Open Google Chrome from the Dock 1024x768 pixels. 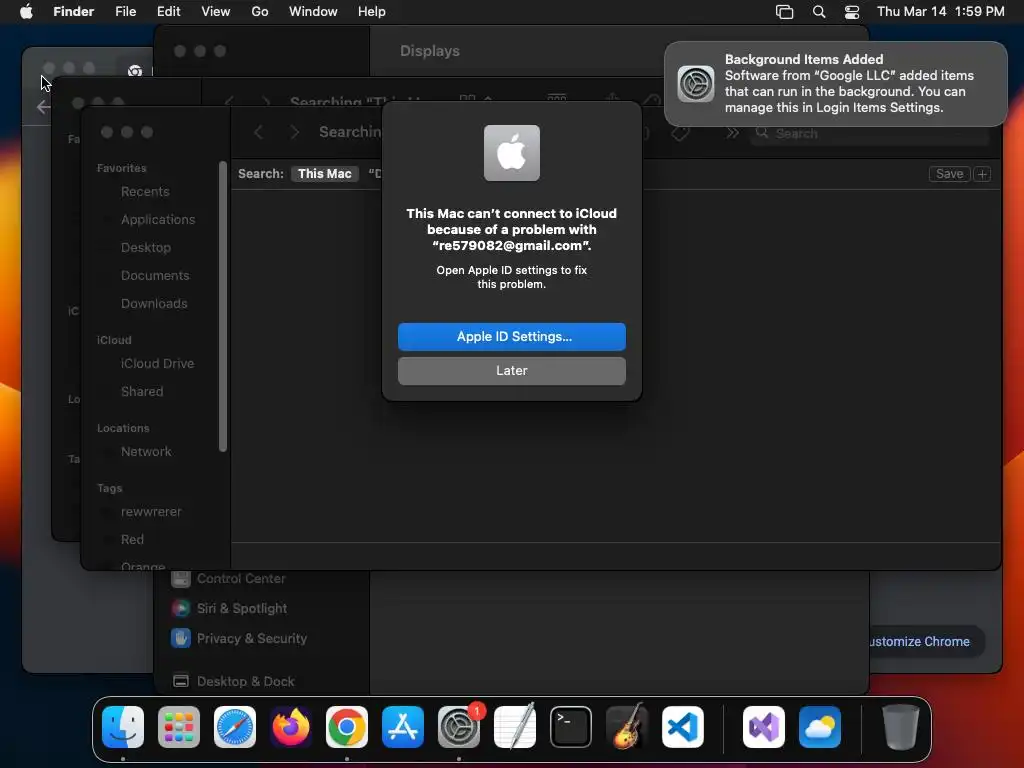(x=347, y=727)
